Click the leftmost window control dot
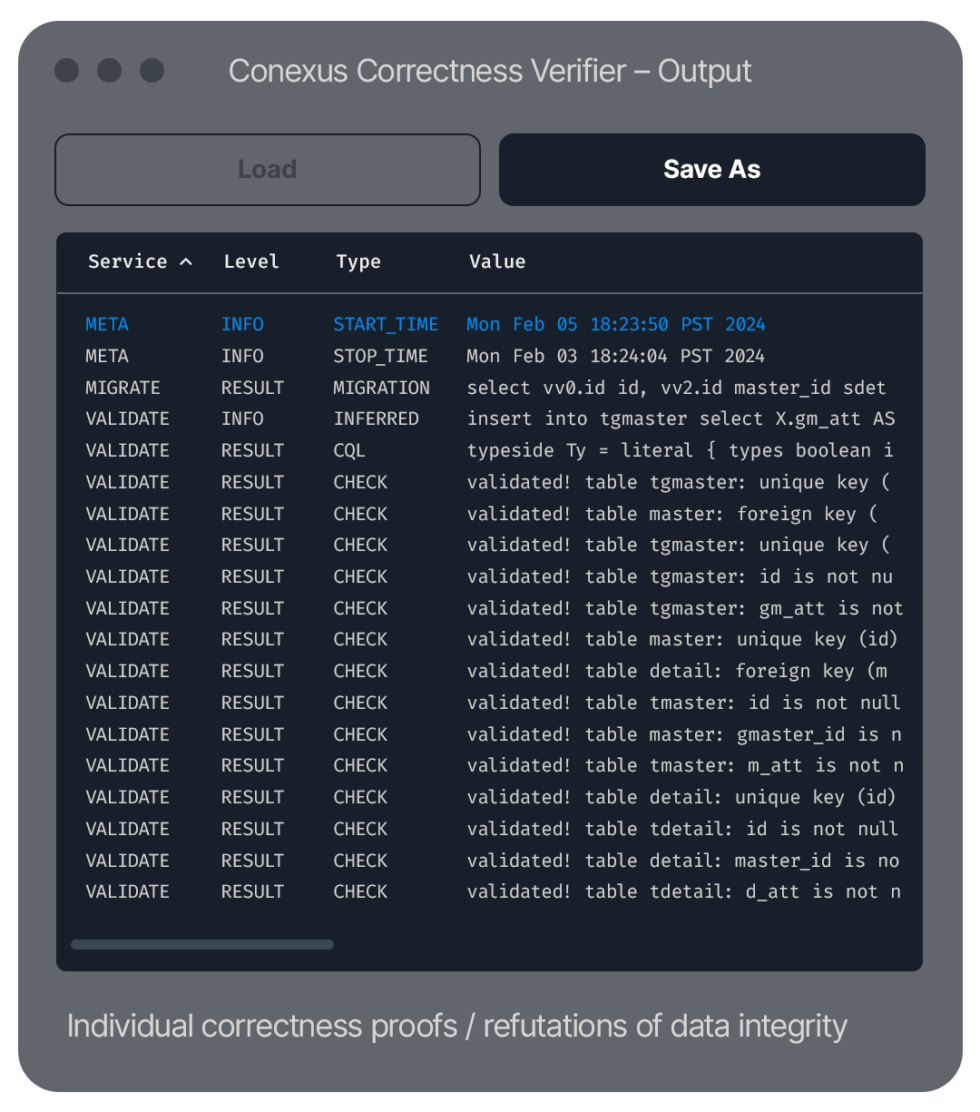Image resolution: width=980 pixels, height=1112 pixels. [67, 71]
